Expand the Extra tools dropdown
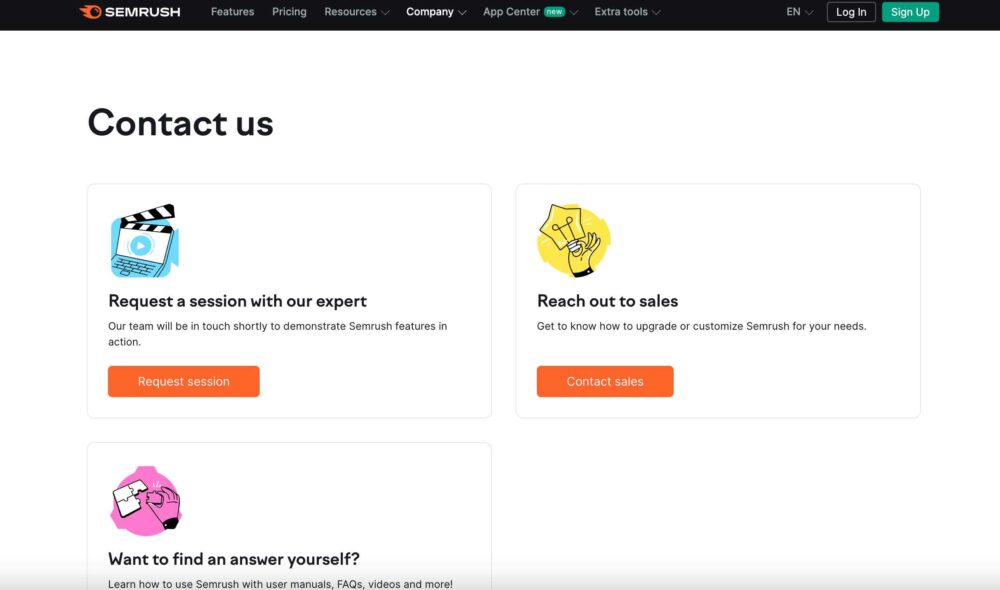Viewport: 1000px width, 590px height. coord(627,12)
